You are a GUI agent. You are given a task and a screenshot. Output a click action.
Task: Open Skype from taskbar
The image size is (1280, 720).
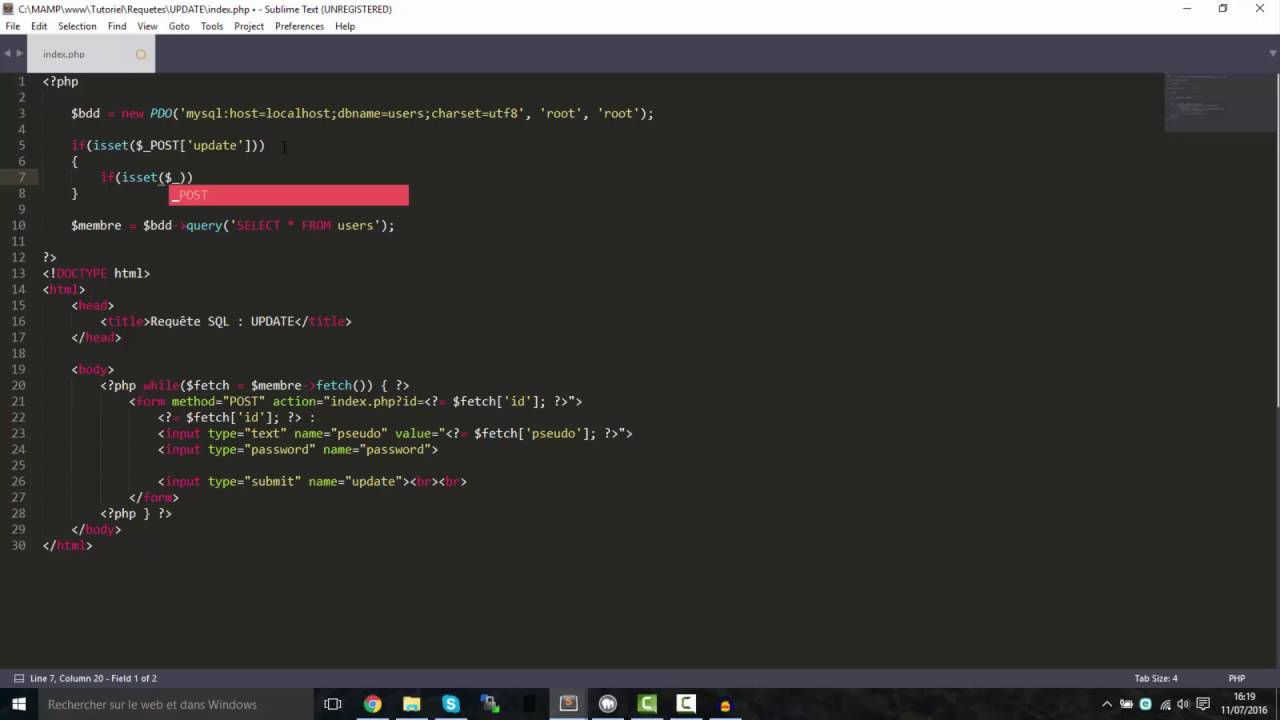point(450,704)
